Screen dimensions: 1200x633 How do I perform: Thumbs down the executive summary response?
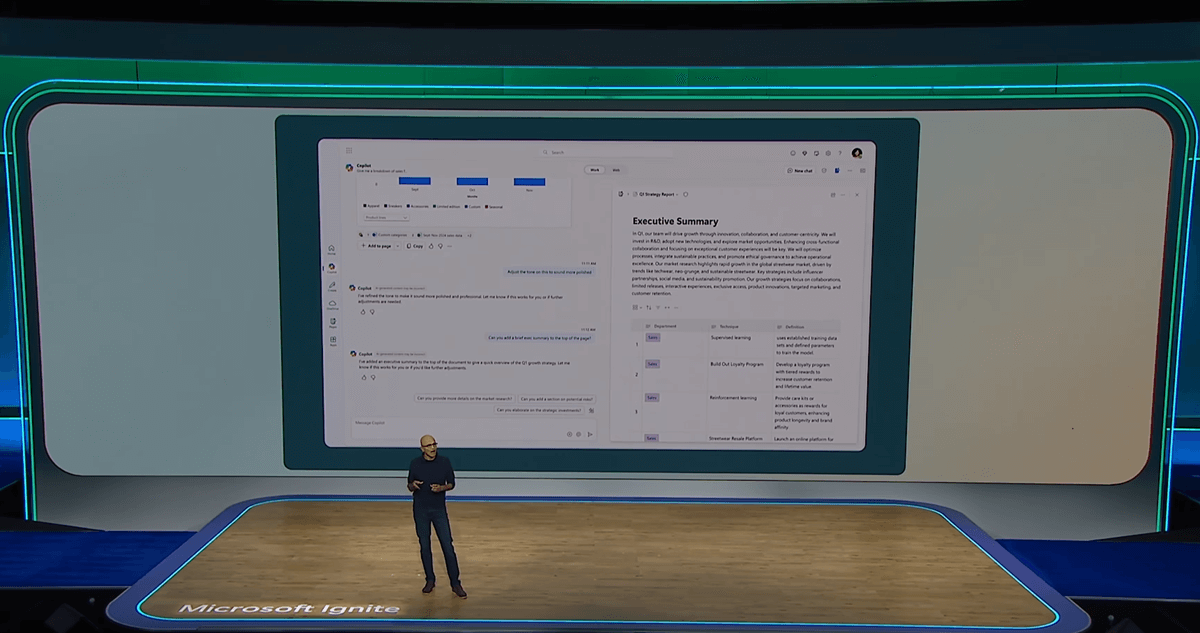coord(372,377)
